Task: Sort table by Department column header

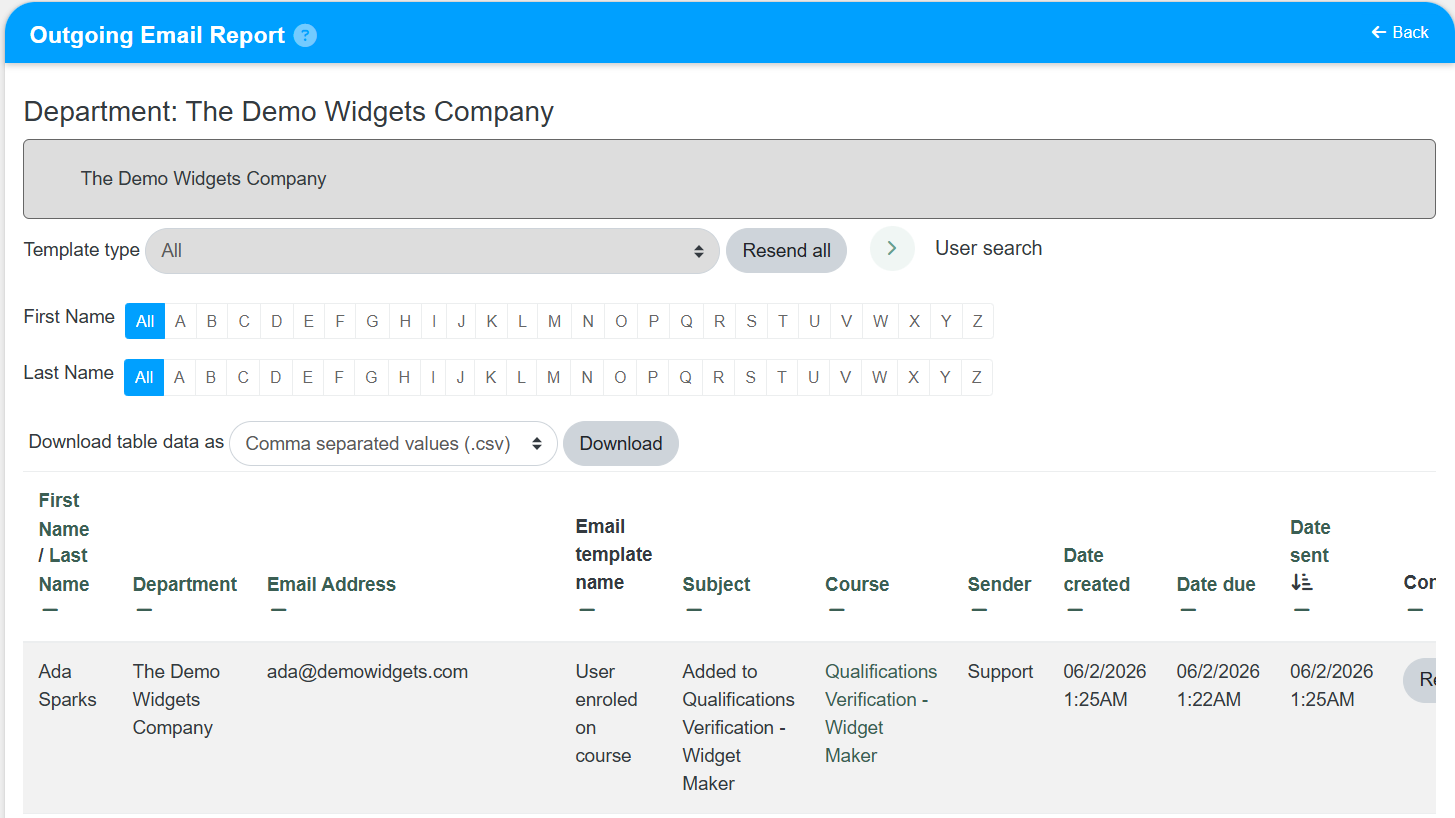Action: 185,584
